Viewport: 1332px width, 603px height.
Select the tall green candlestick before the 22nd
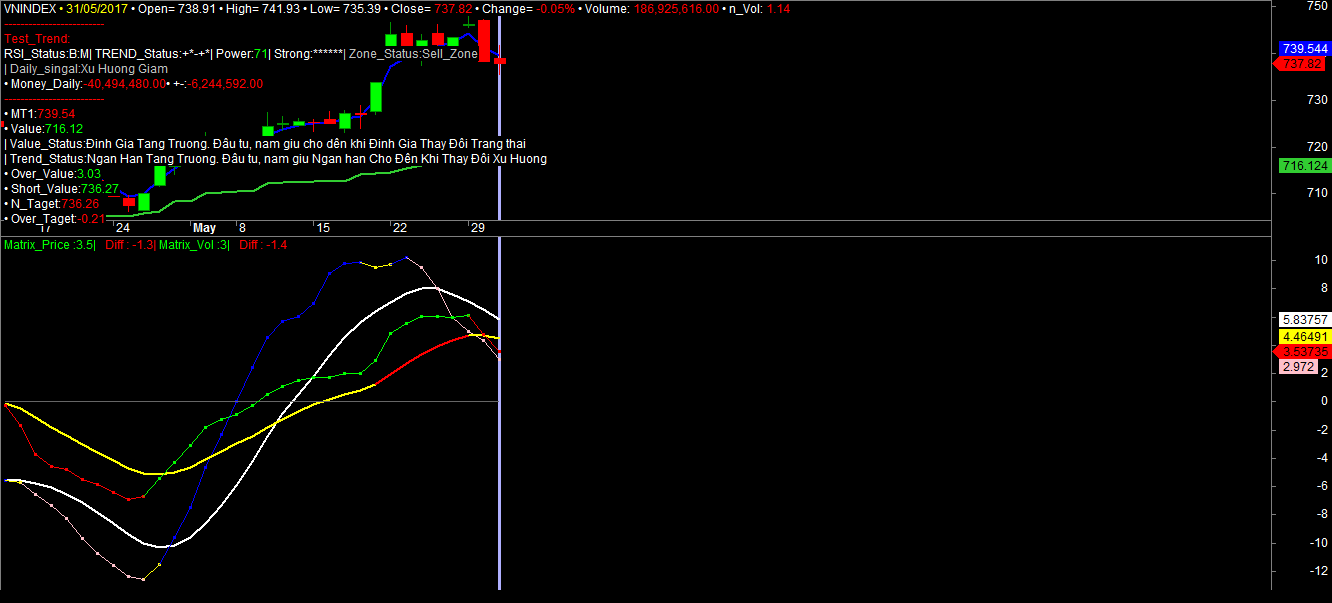376,96
